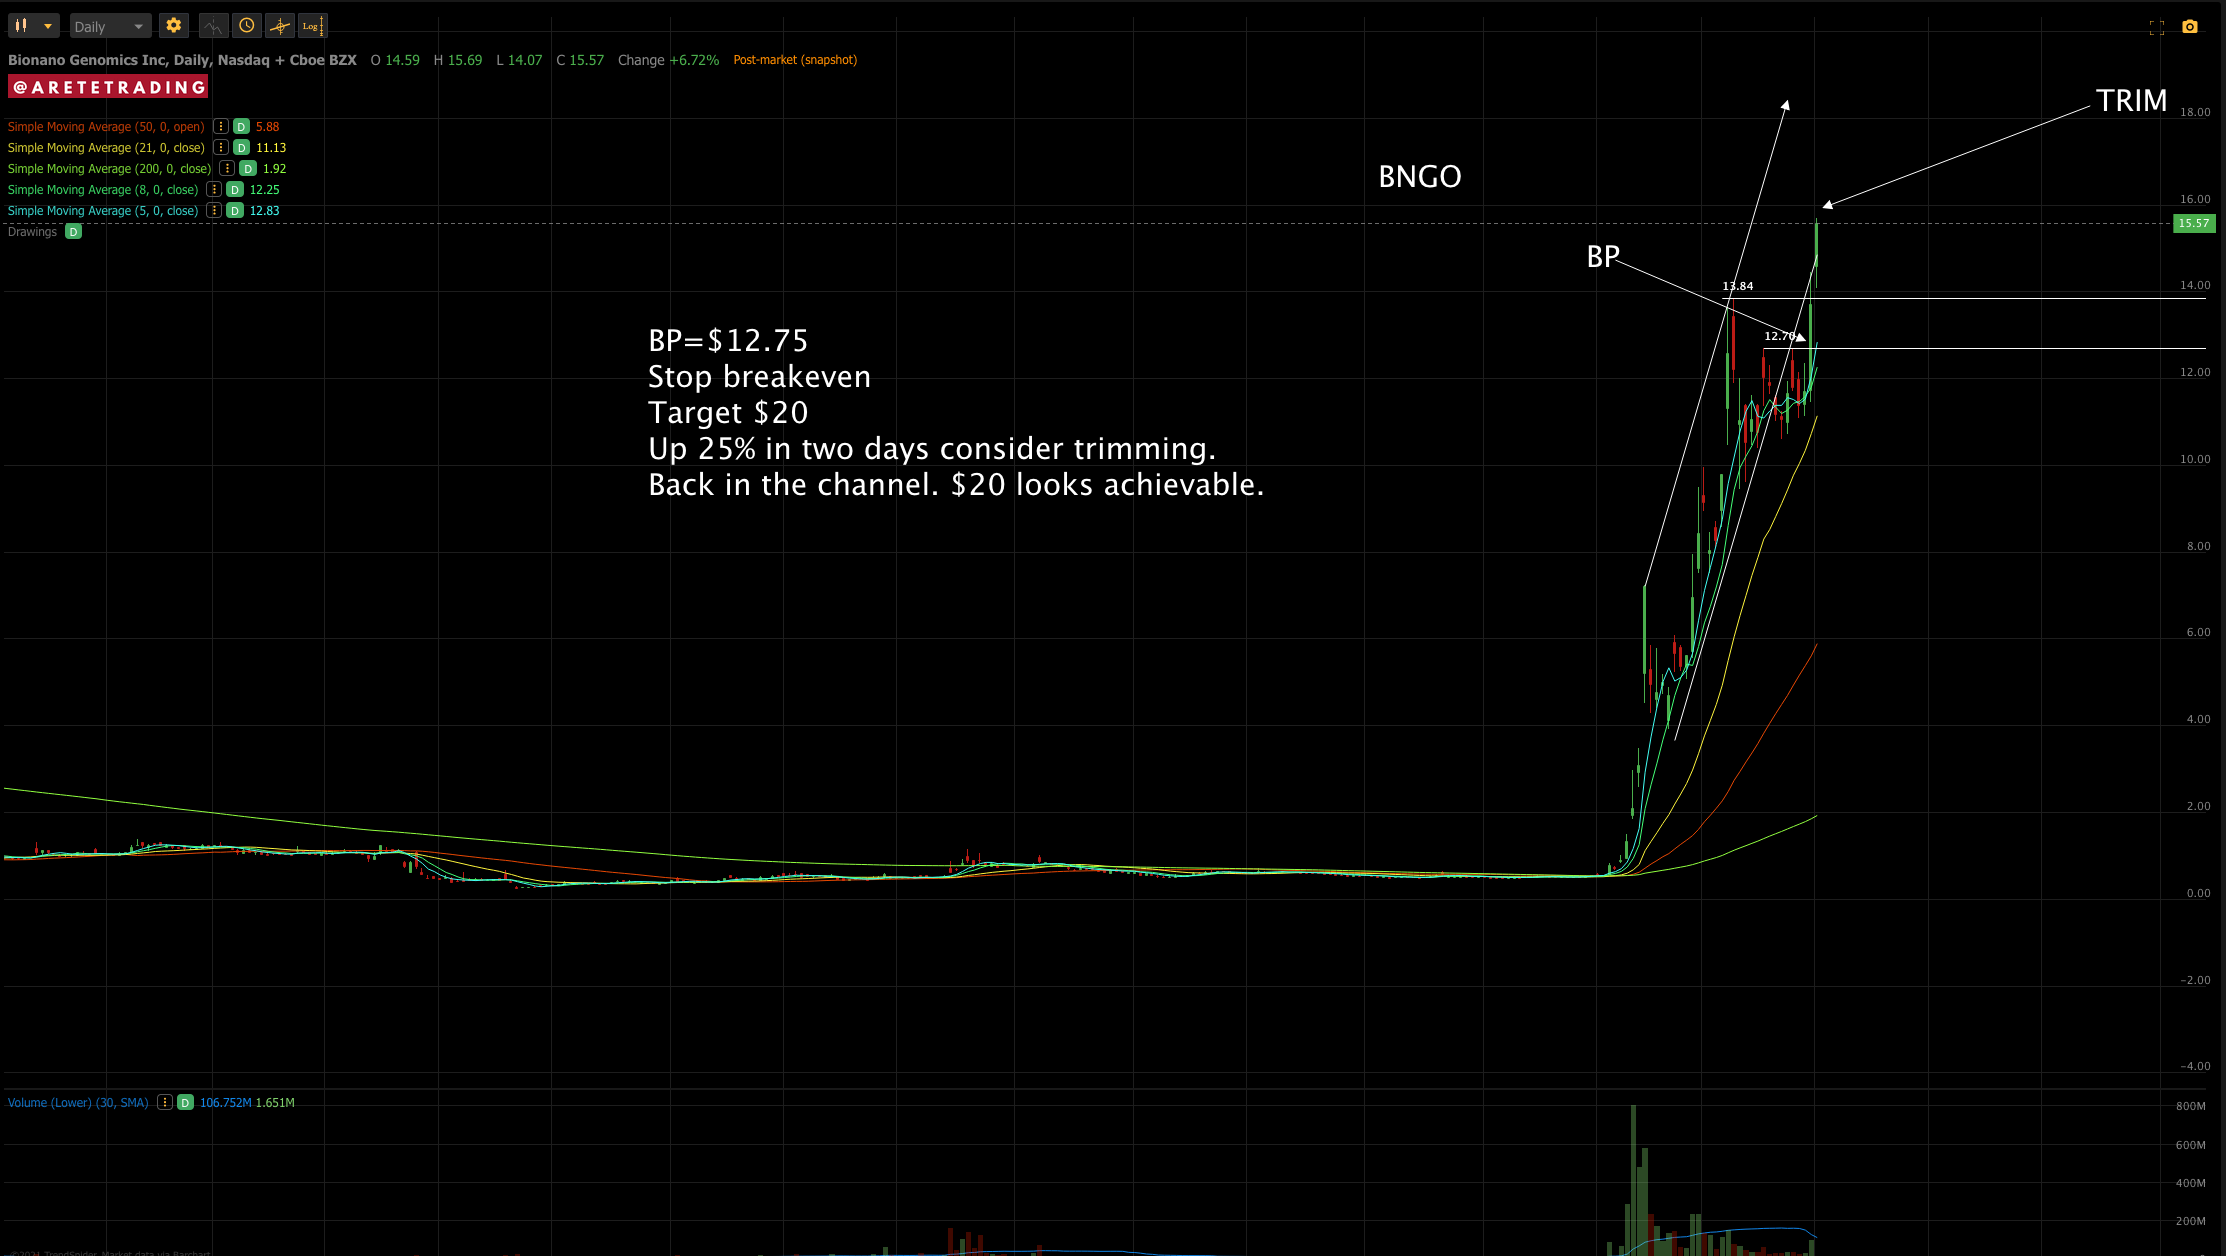This screenshot has height=1256, width=2226.
Task: Click the Post-market (snapshot) label
Action: [795, 60]
